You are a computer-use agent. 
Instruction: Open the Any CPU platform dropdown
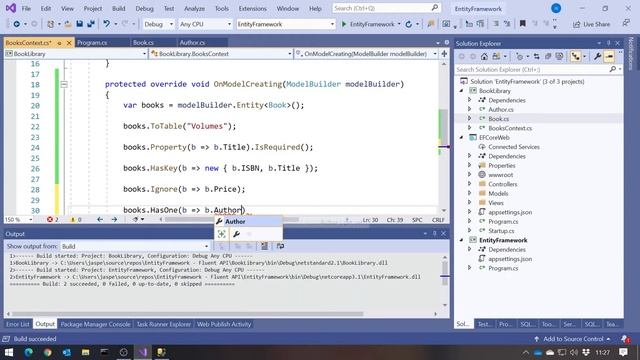205,24
